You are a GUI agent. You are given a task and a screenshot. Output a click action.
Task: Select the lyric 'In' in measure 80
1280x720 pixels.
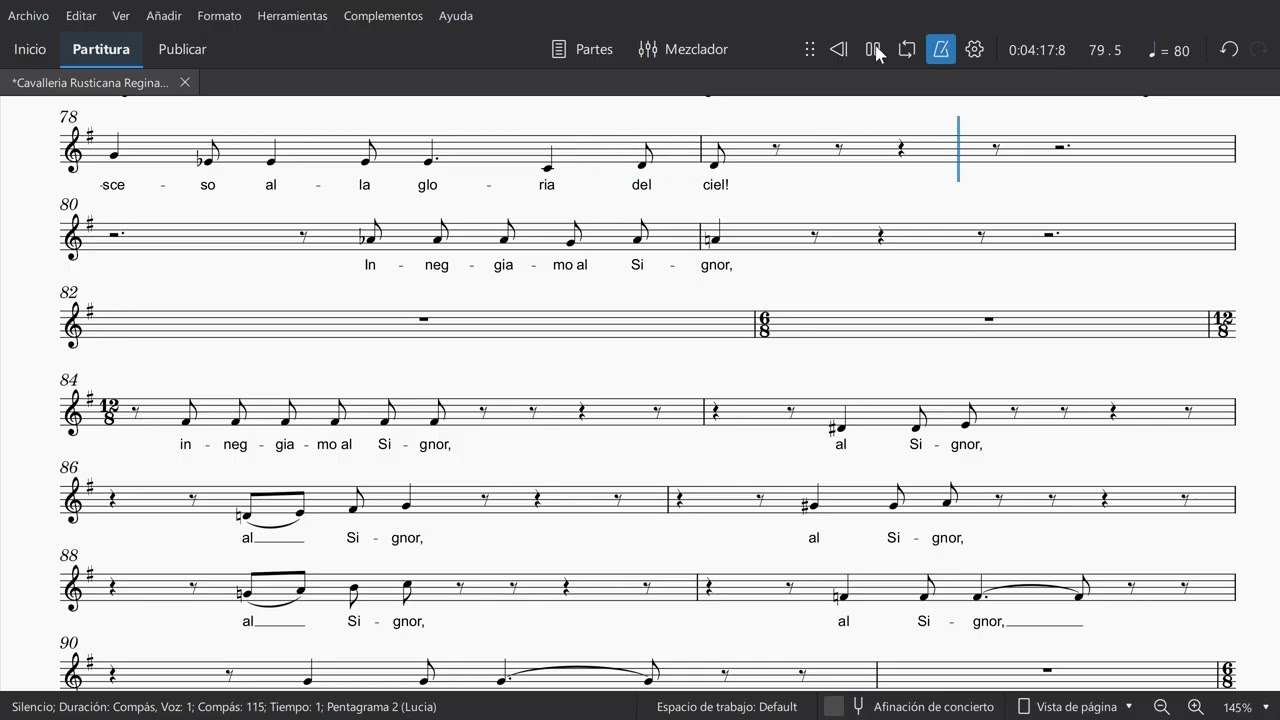pyautogui.click(x=370, y=265)
